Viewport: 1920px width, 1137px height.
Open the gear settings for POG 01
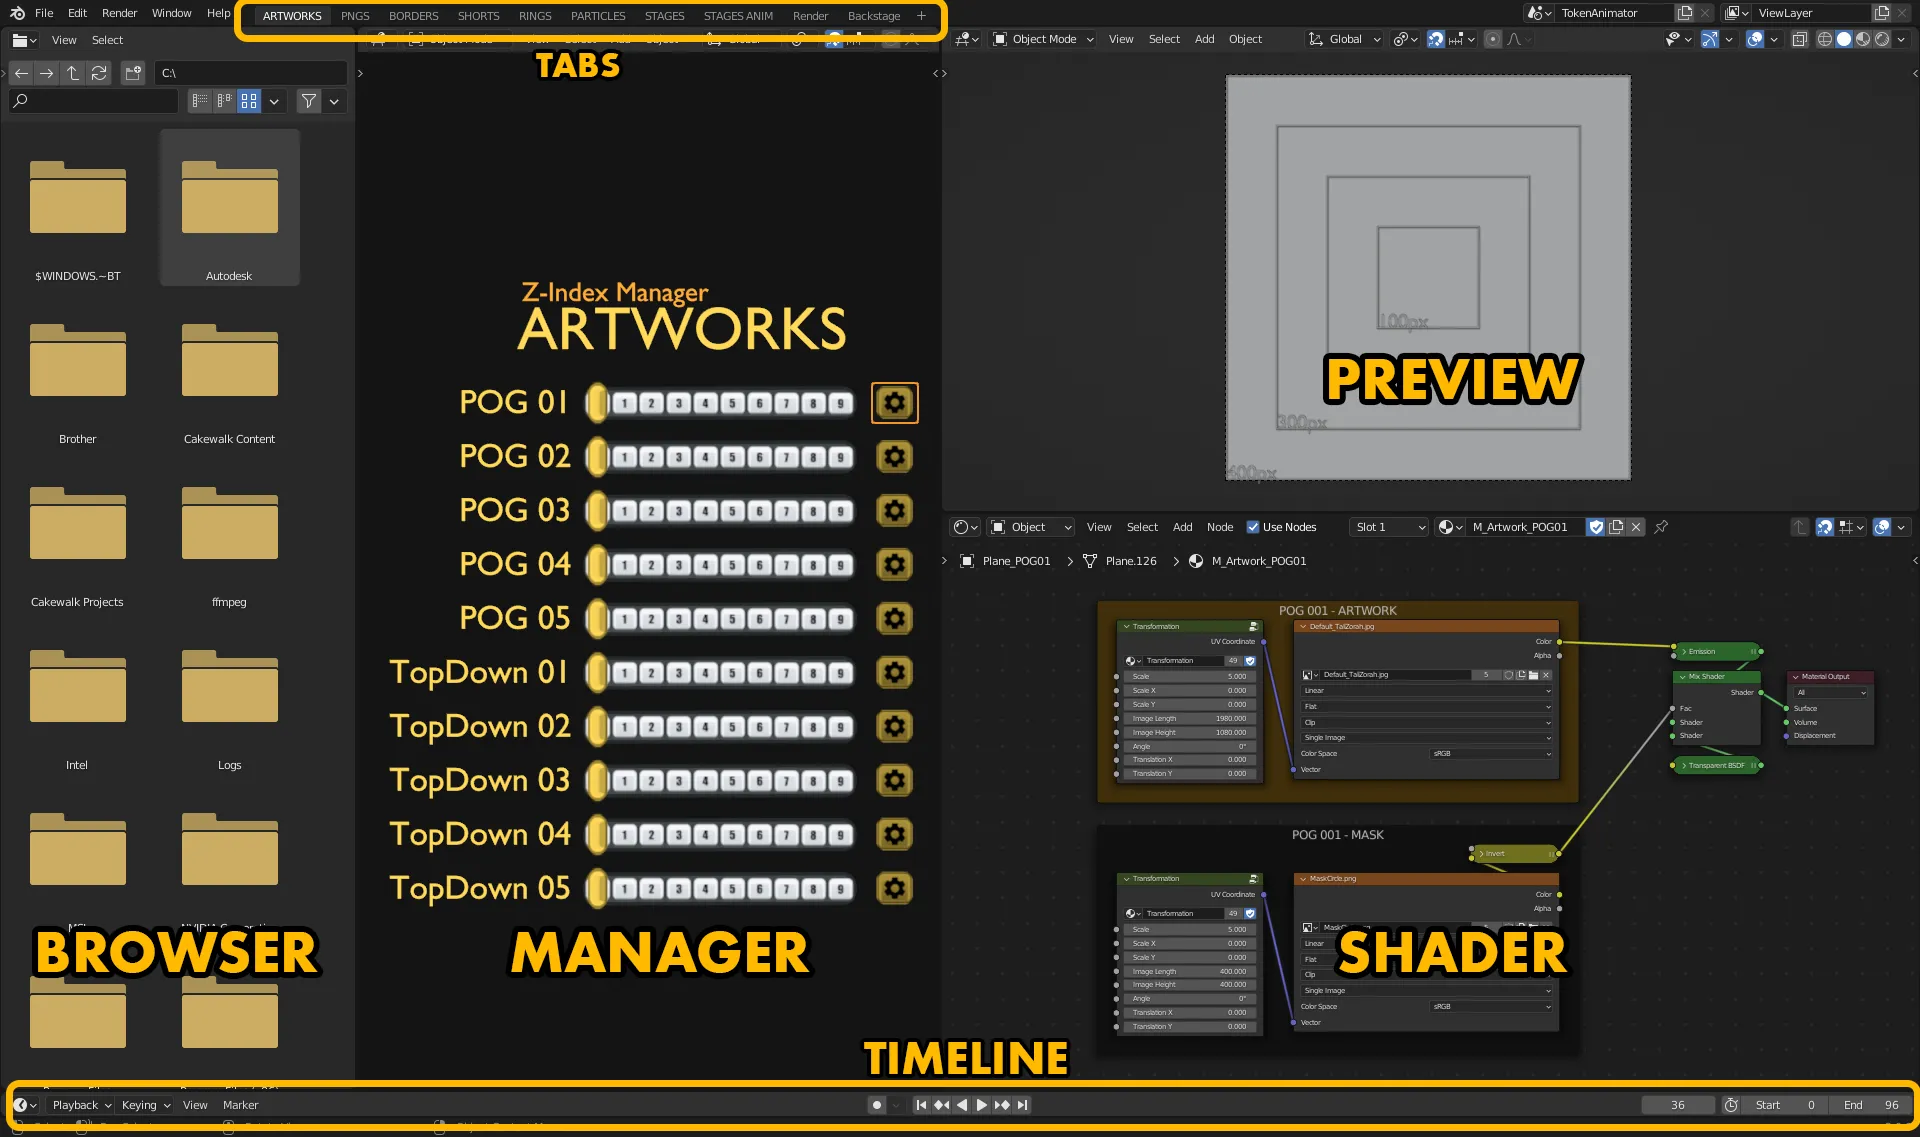pos(895,403)
